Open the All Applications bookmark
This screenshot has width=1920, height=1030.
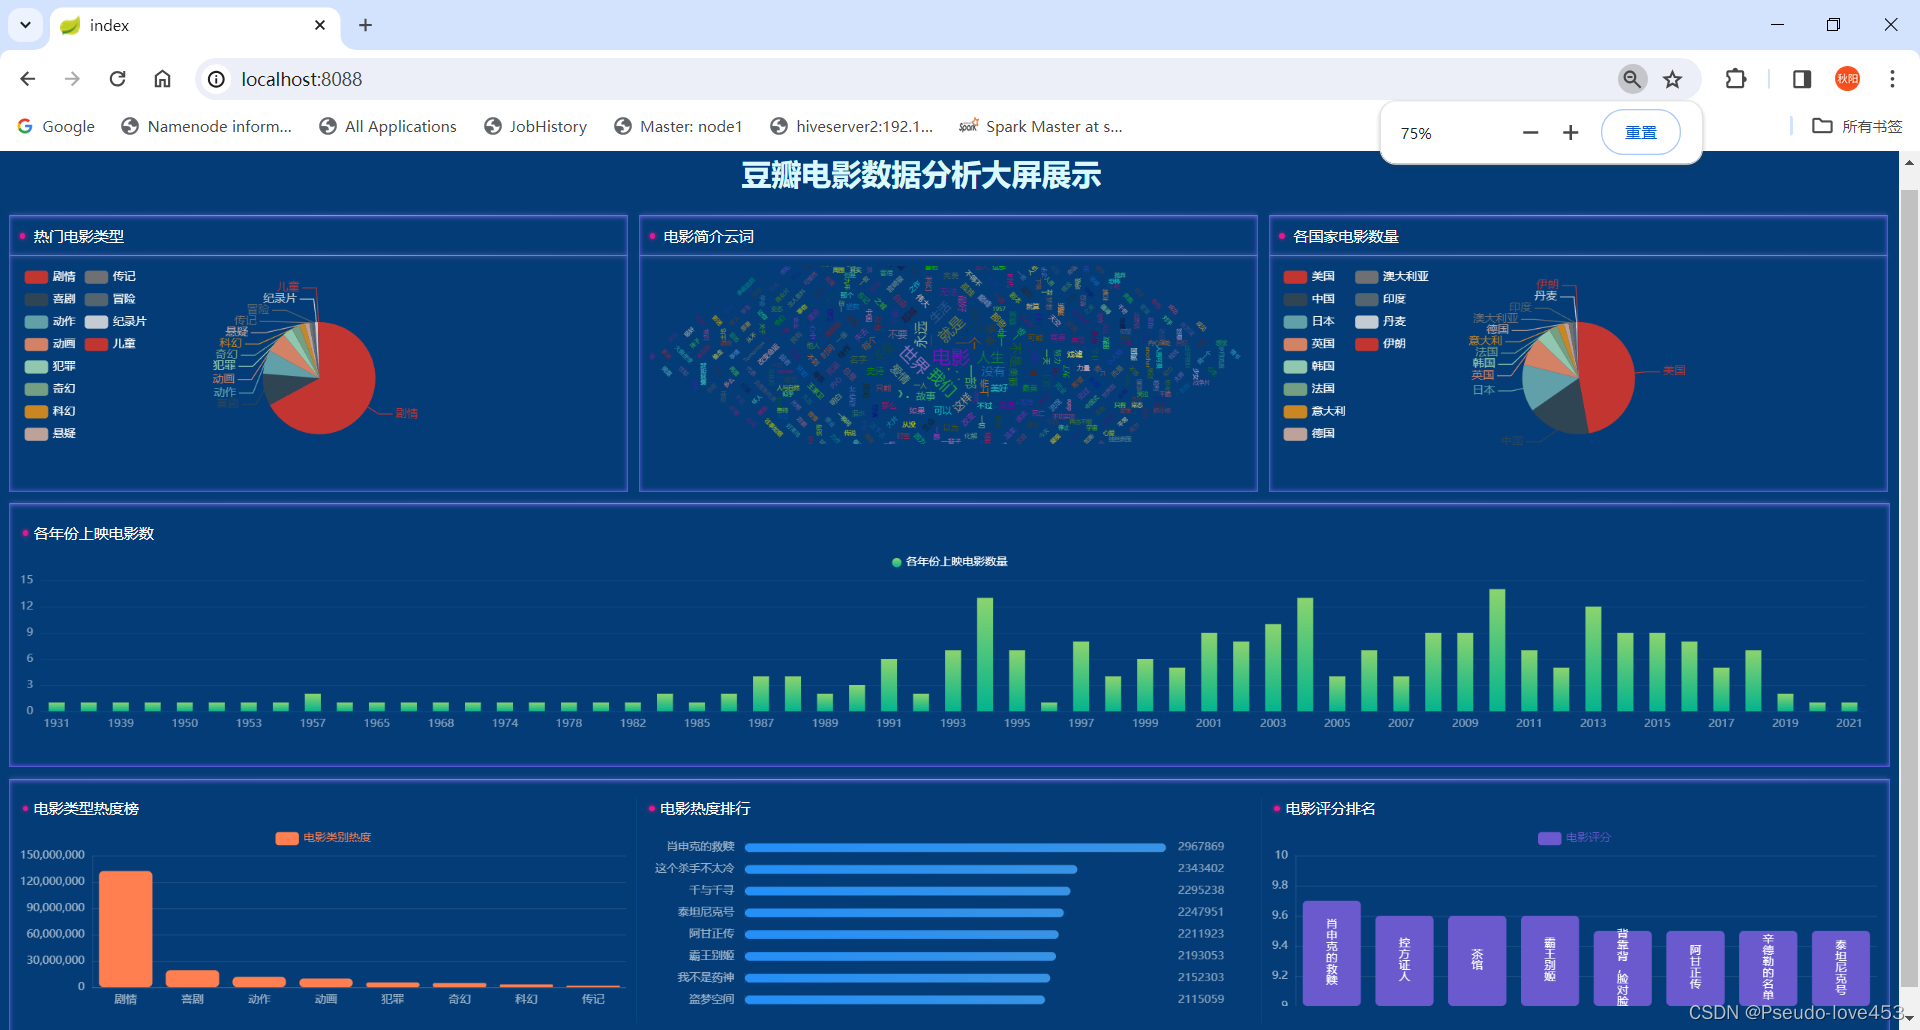388,126
